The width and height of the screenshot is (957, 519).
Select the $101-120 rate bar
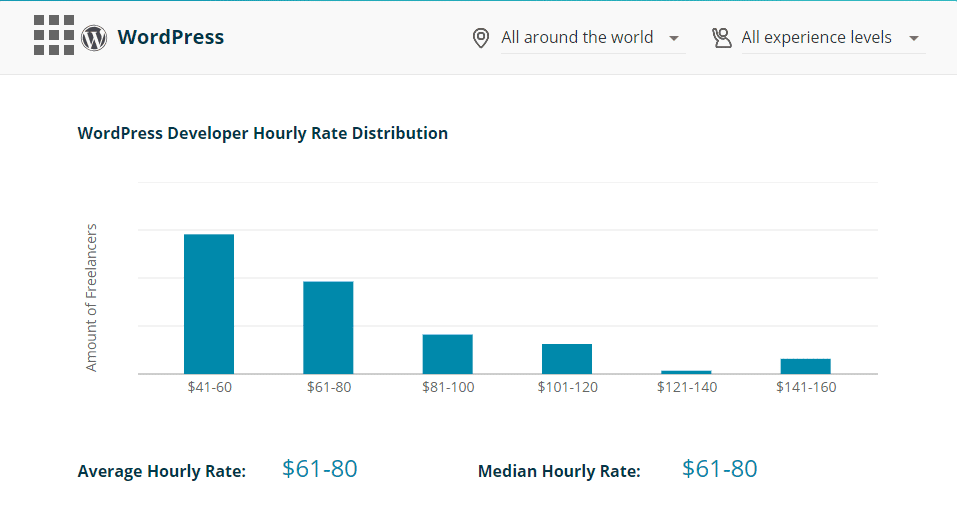tap(567, 359)
